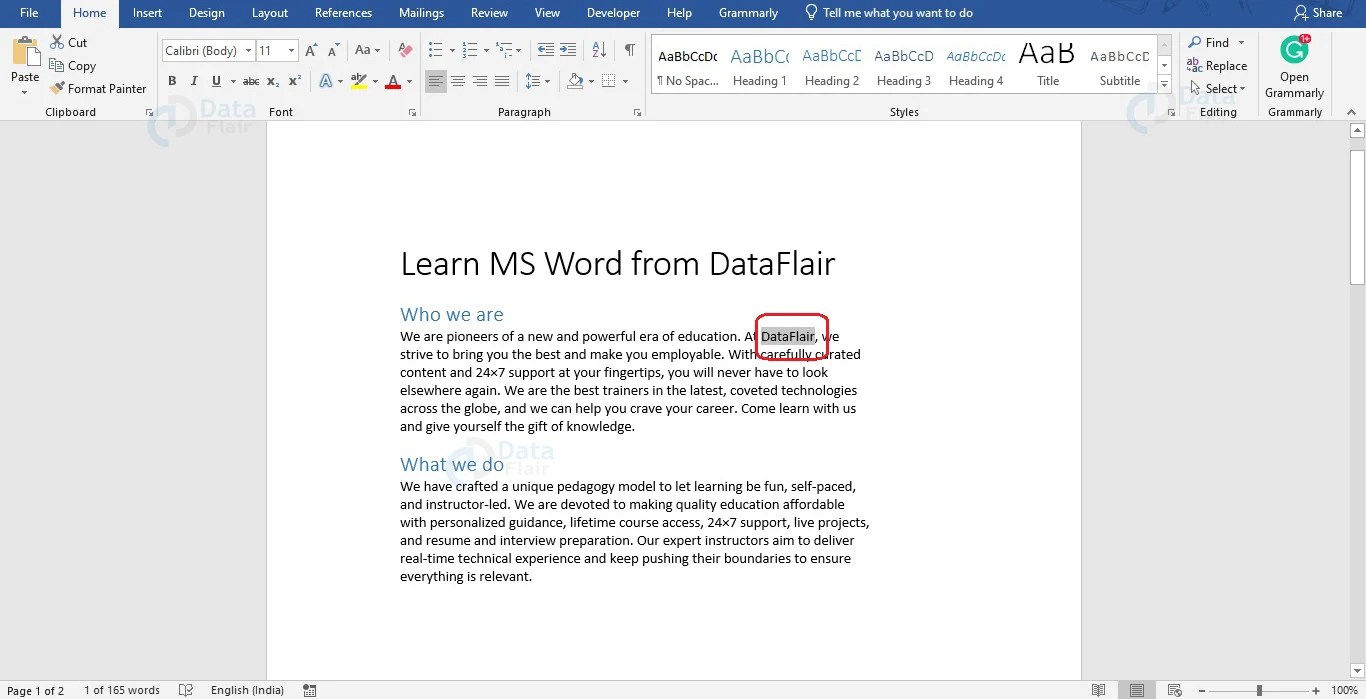Screen dimensions: 1366x699
Task: Toggle Bold formatting
Action: point(171,80)
